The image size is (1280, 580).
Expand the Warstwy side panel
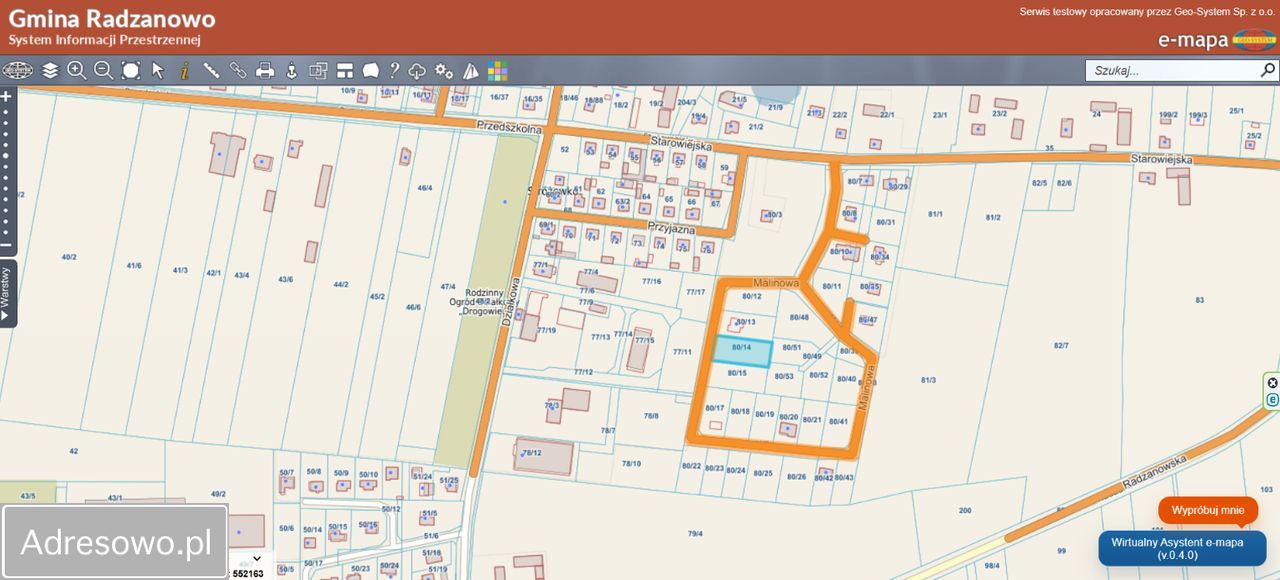point(7,292)
